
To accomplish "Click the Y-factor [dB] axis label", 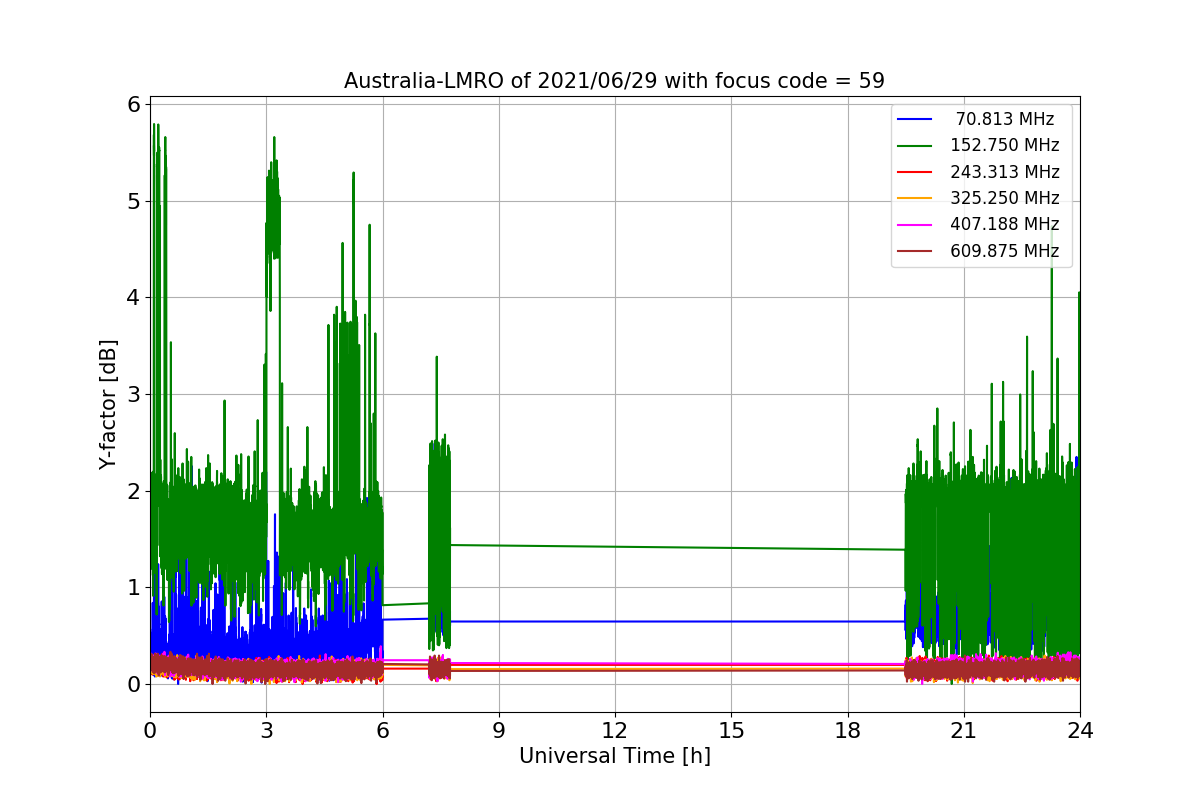I will [108, 405].
